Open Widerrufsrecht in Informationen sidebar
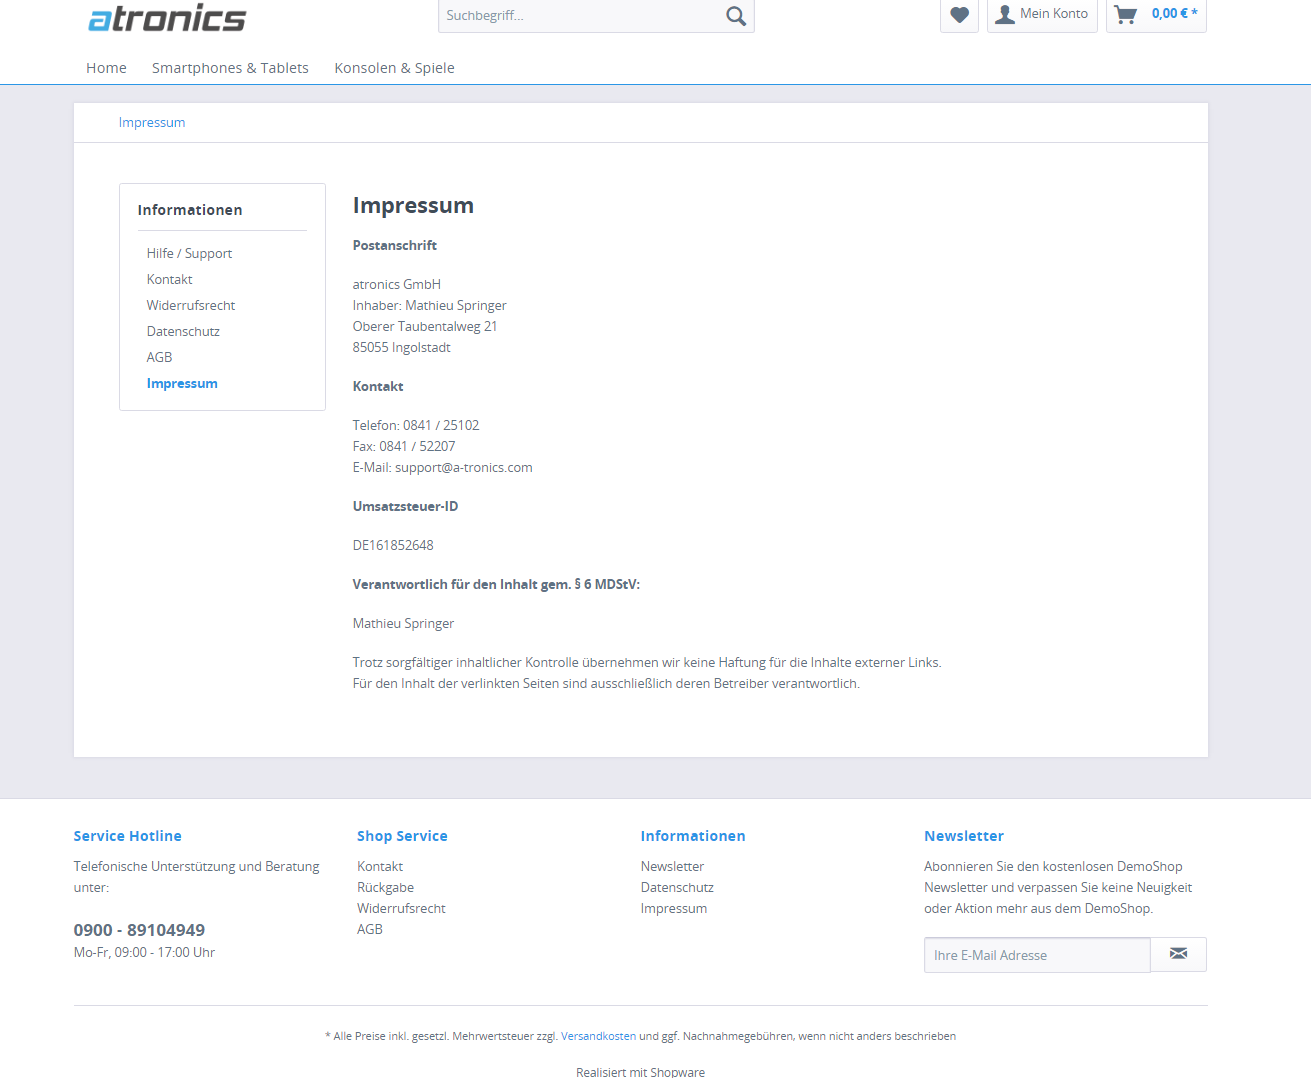This screenshot has height=1078, width=1311. coord(191,306)
